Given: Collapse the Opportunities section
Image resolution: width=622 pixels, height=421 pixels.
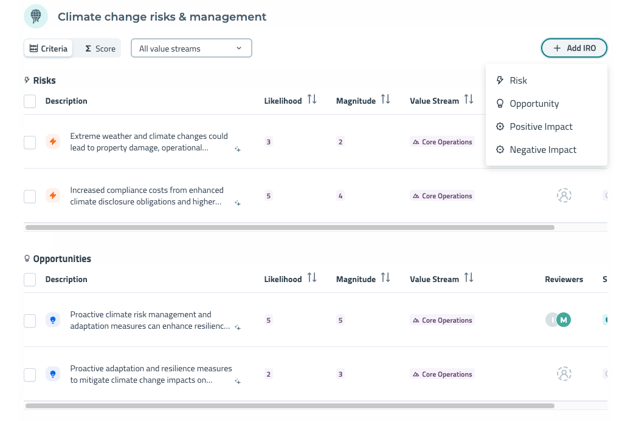Looking at the screenshot, I should pyautogui.click(x=58, y=259).
